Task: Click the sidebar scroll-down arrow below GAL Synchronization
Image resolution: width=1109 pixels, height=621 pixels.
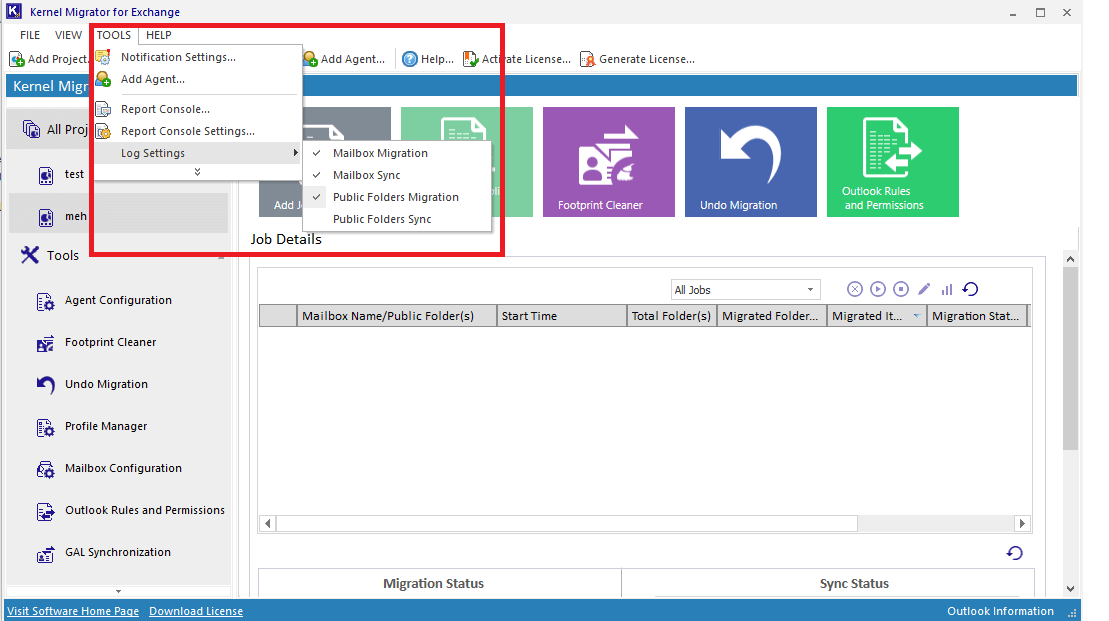Action: pos(118,592)
